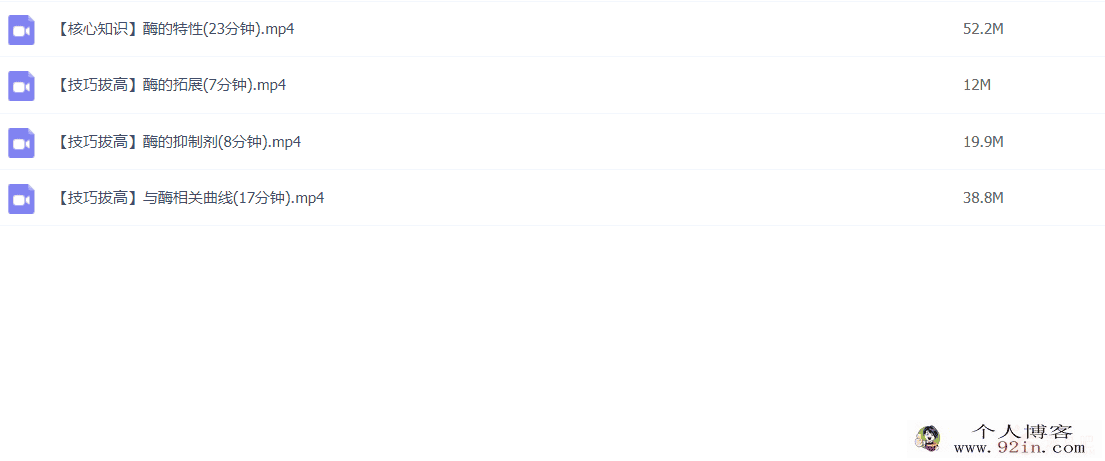Click the video icon beside 酶的特性 file
1105x461 pixels.
pos(21,30)
